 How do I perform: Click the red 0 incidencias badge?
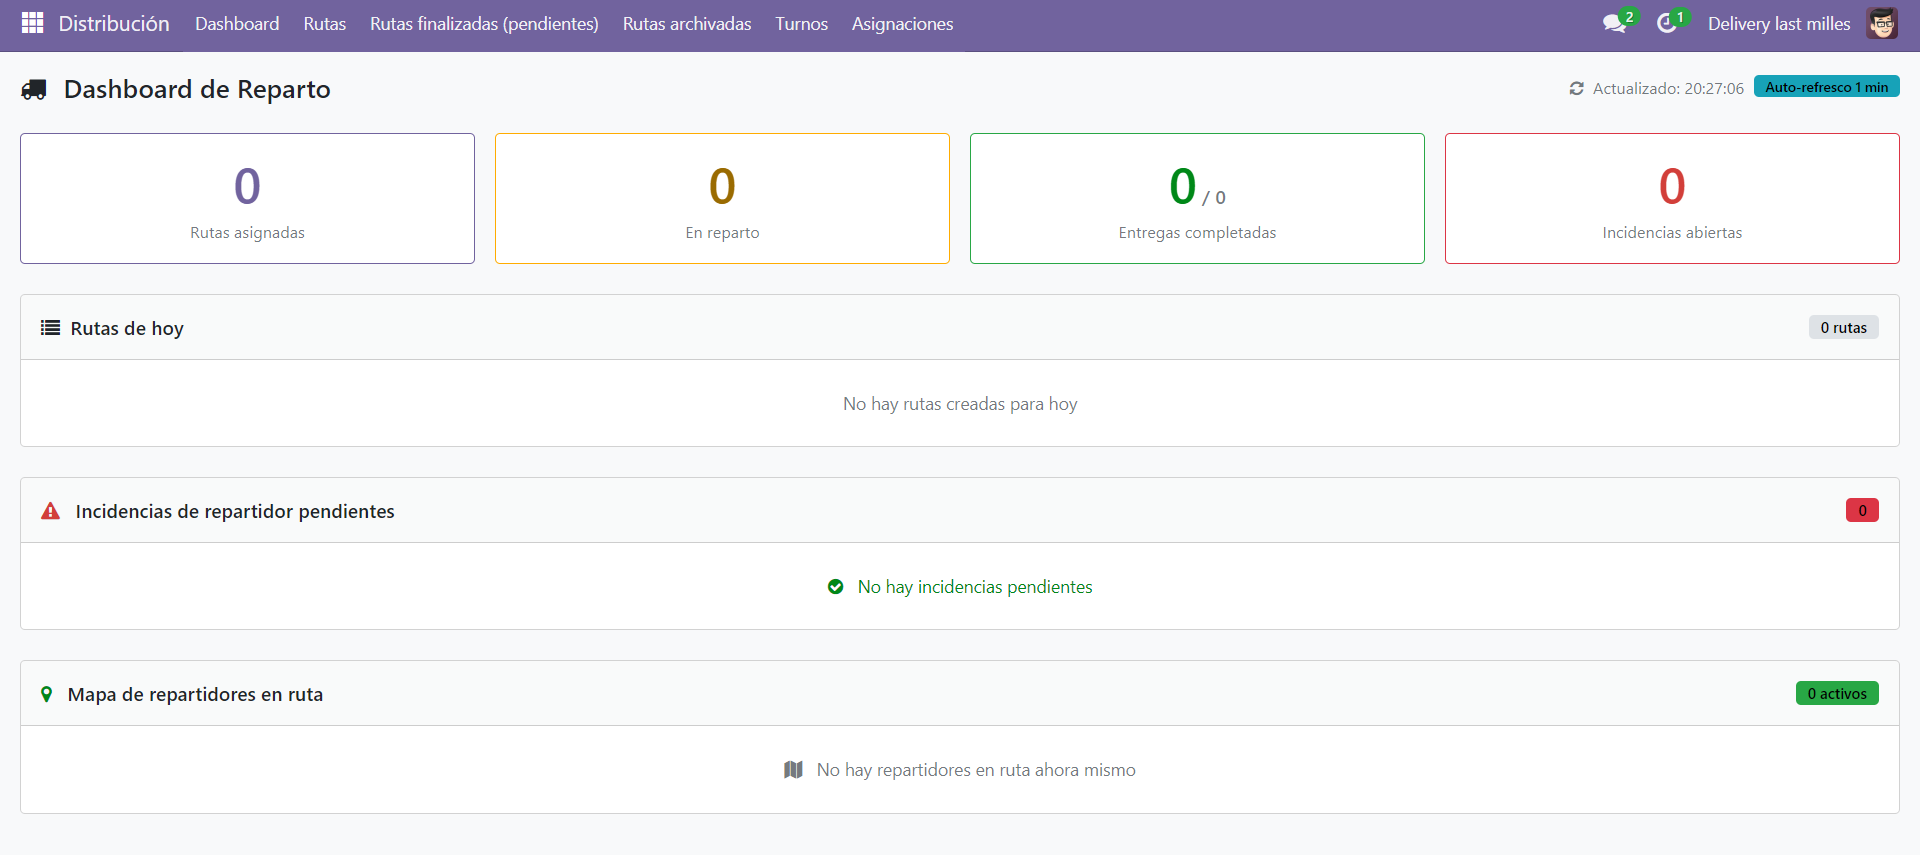point(1862,510)
